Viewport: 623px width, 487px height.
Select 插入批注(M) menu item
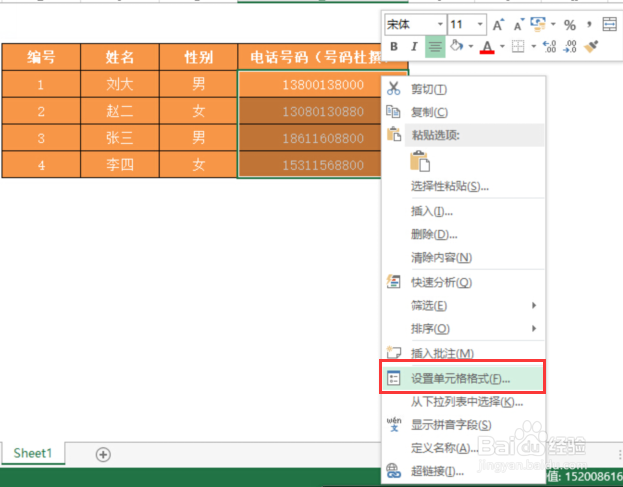[463, 353]
